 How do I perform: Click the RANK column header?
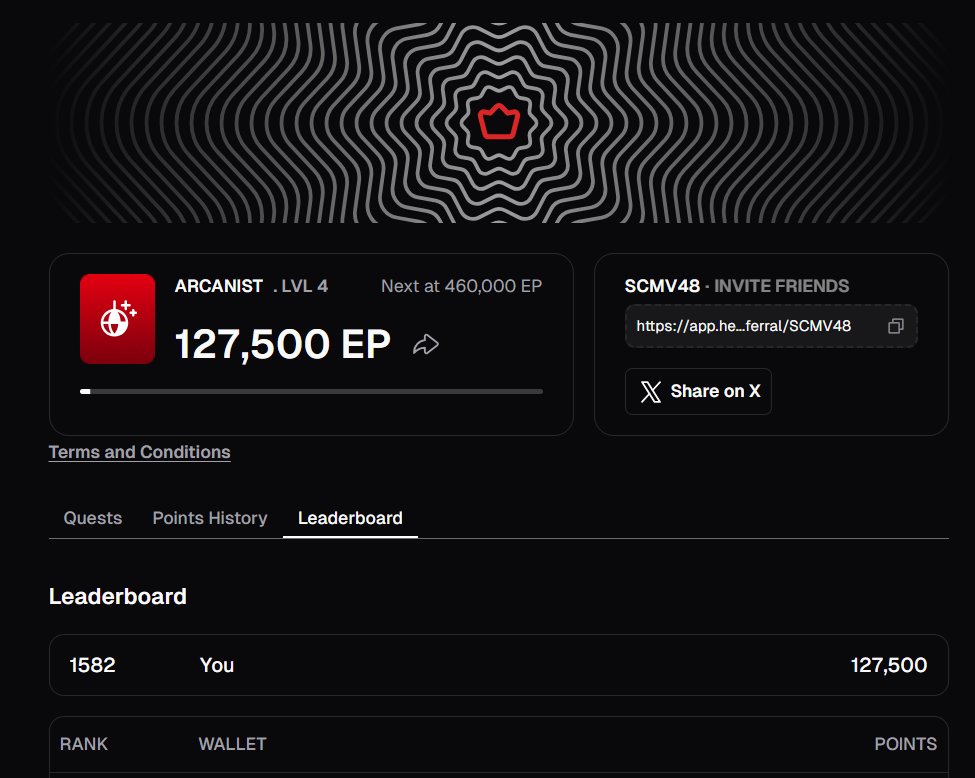(84, 744)
